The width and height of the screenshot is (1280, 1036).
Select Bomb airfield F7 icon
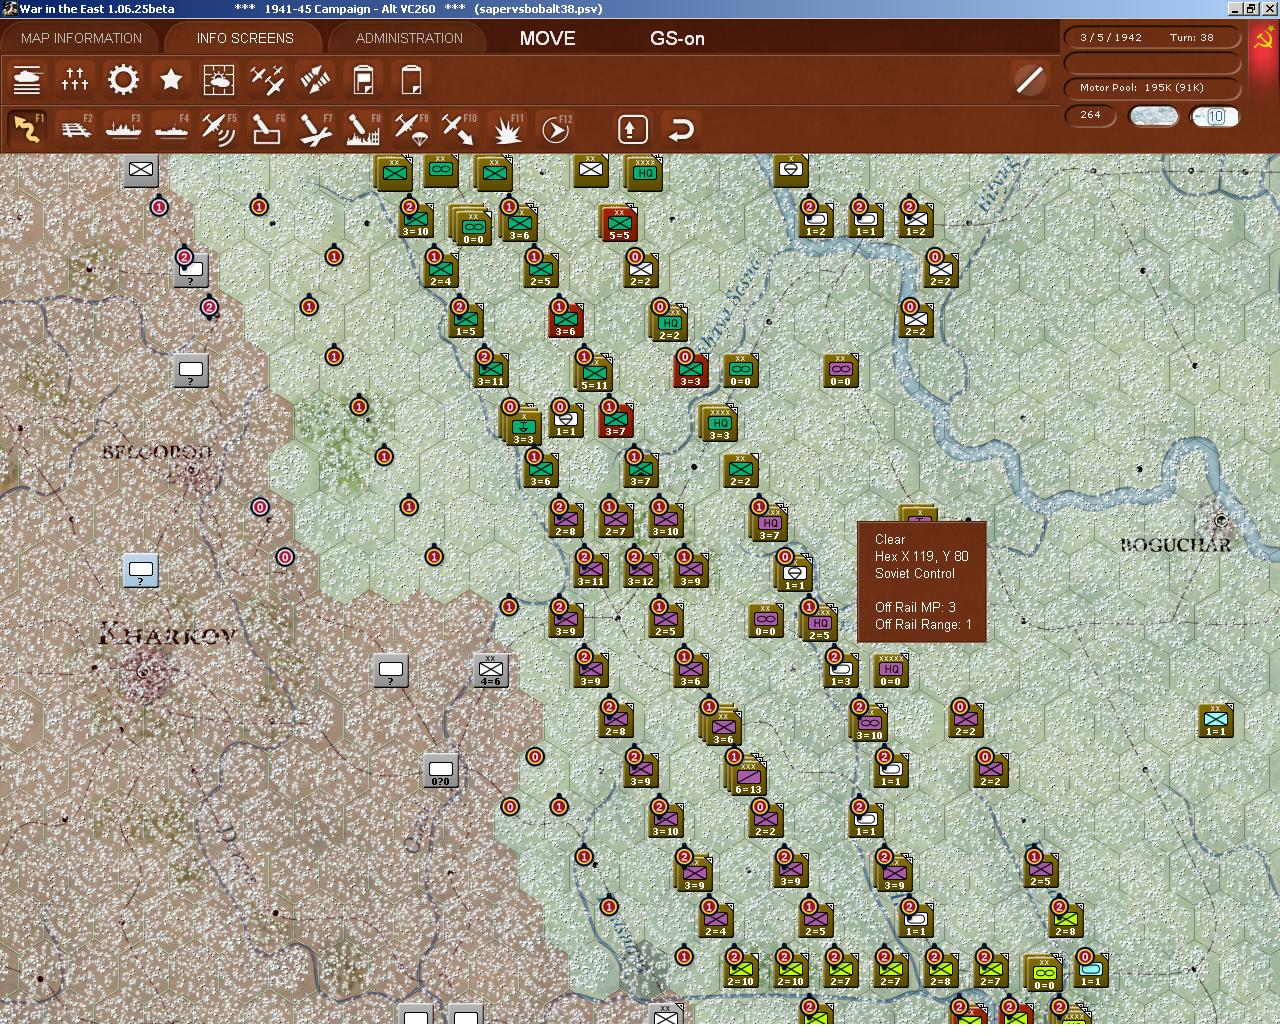[315, 129]
